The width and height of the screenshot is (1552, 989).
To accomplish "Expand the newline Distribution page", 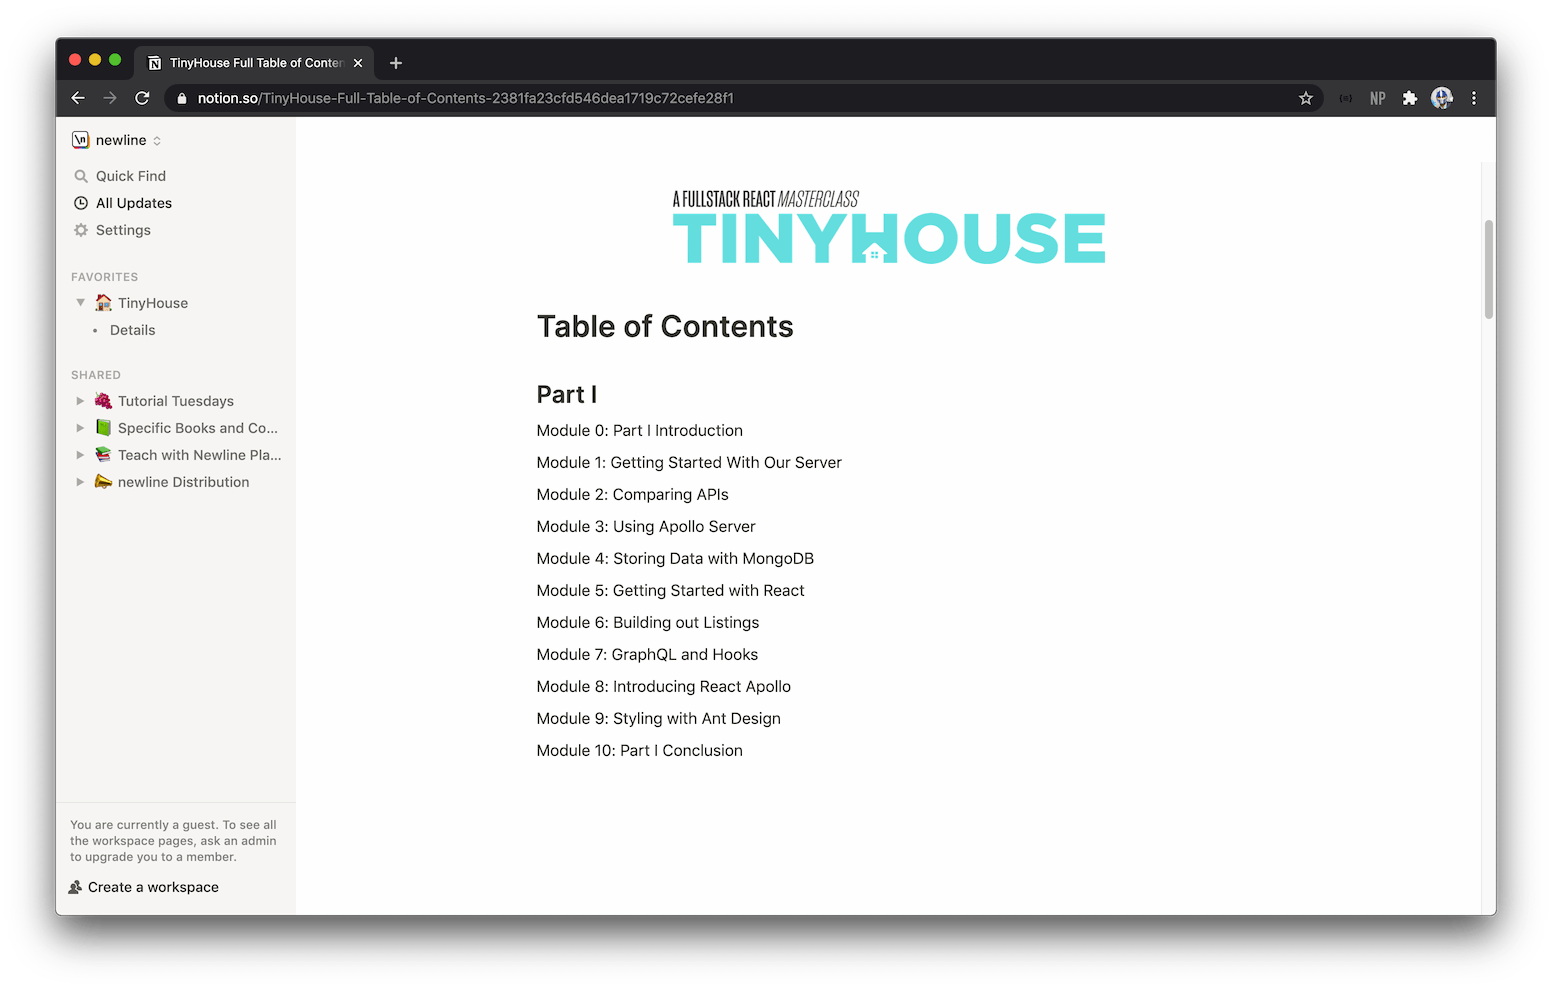I will click(x=80, y=482).
